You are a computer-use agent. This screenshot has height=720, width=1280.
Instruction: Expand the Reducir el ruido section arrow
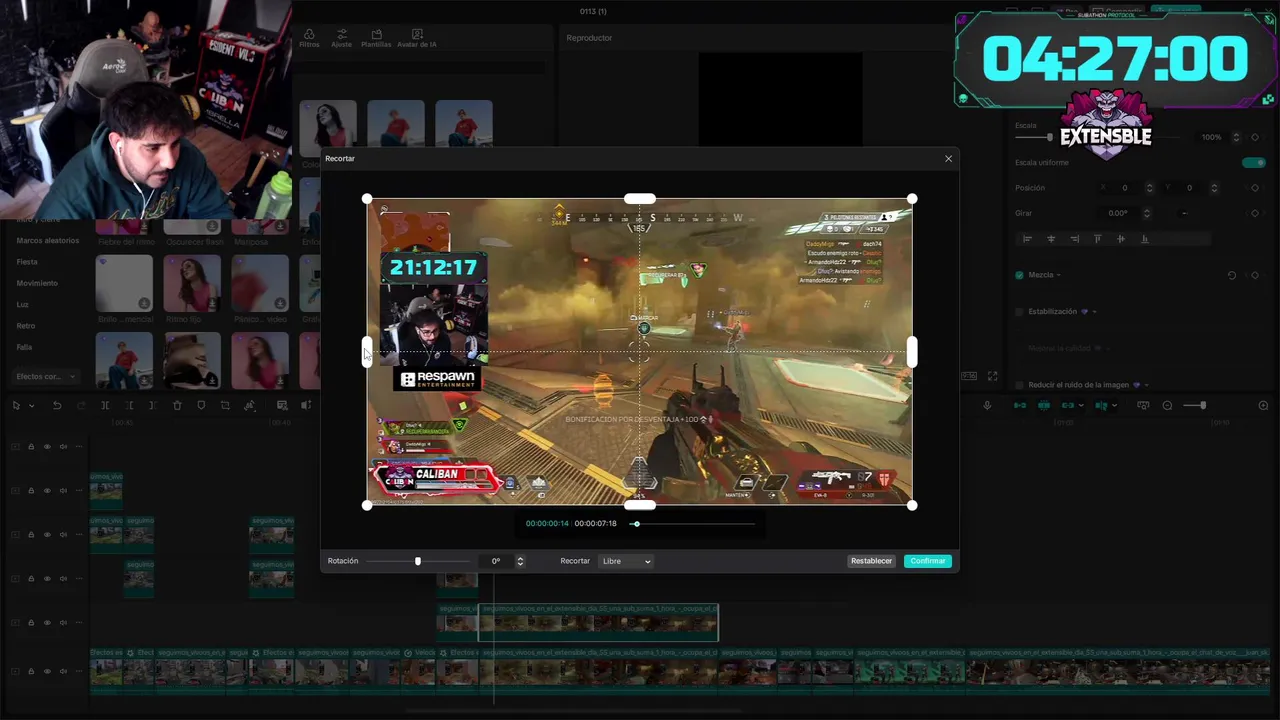[x=1146, y=384]
